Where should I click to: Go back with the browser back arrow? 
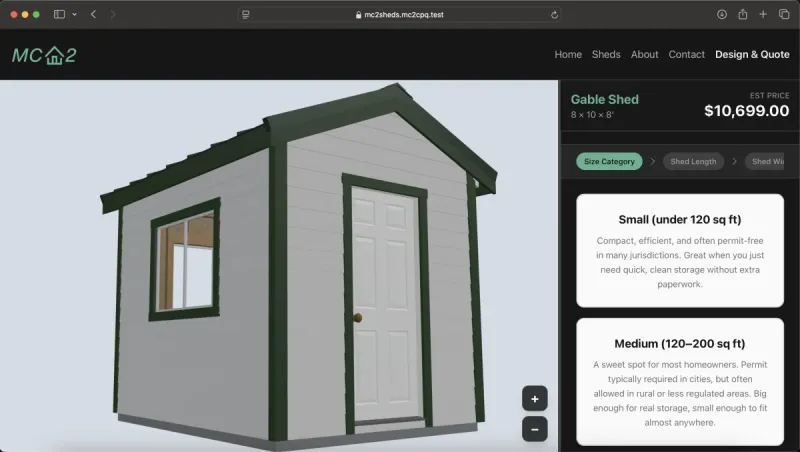pyautogui.click(x=93, y=14)
